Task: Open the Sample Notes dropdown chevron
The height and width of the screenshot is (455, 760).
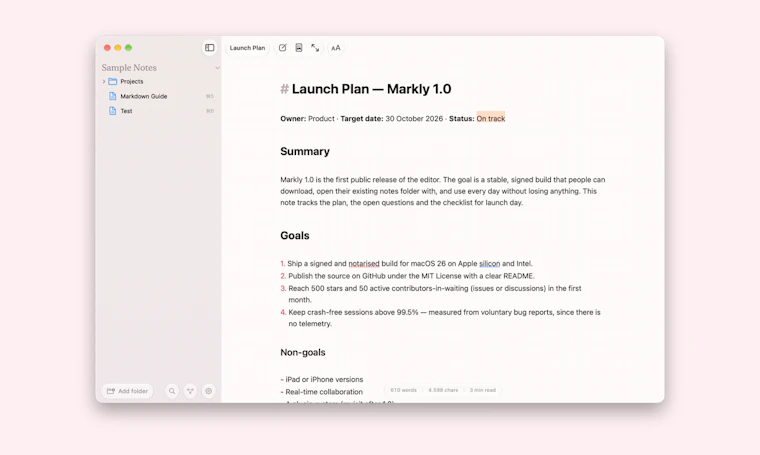Action: point(217,68)
